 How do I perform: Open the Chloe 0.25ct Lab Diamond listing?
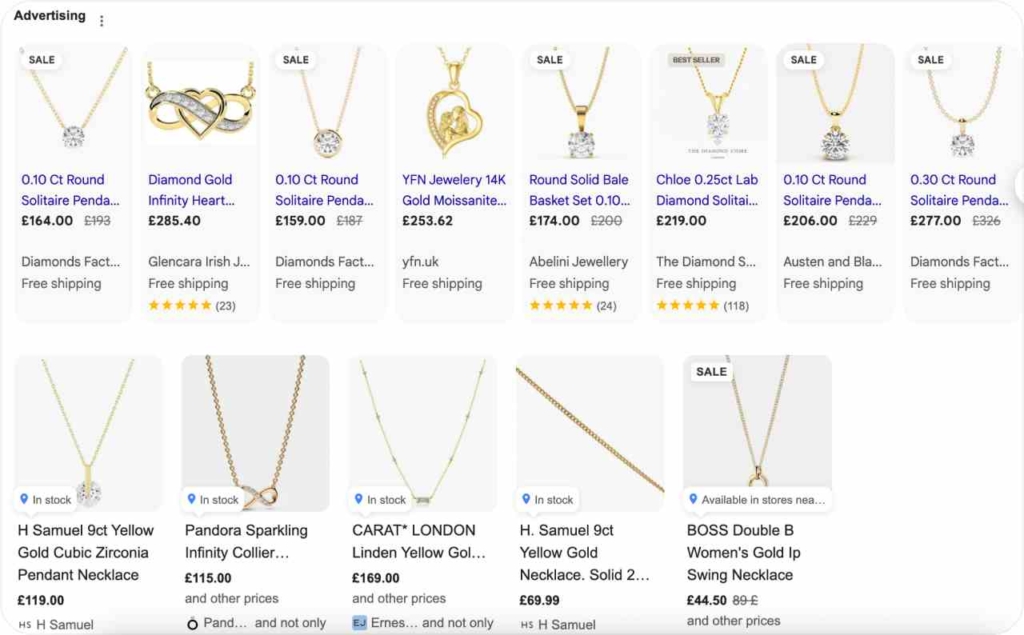pyautogui.click(x=707, y=190)
